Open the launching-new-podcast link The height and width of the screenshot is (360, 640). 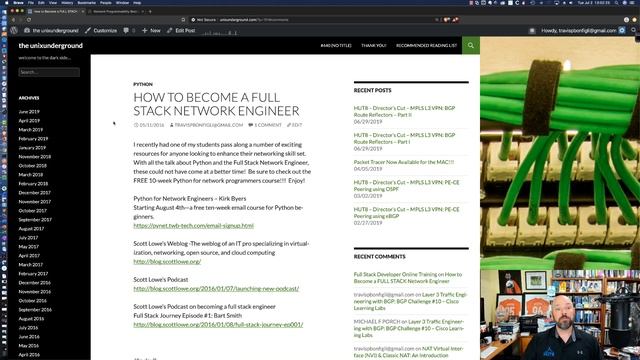click(x=216, y=288)
